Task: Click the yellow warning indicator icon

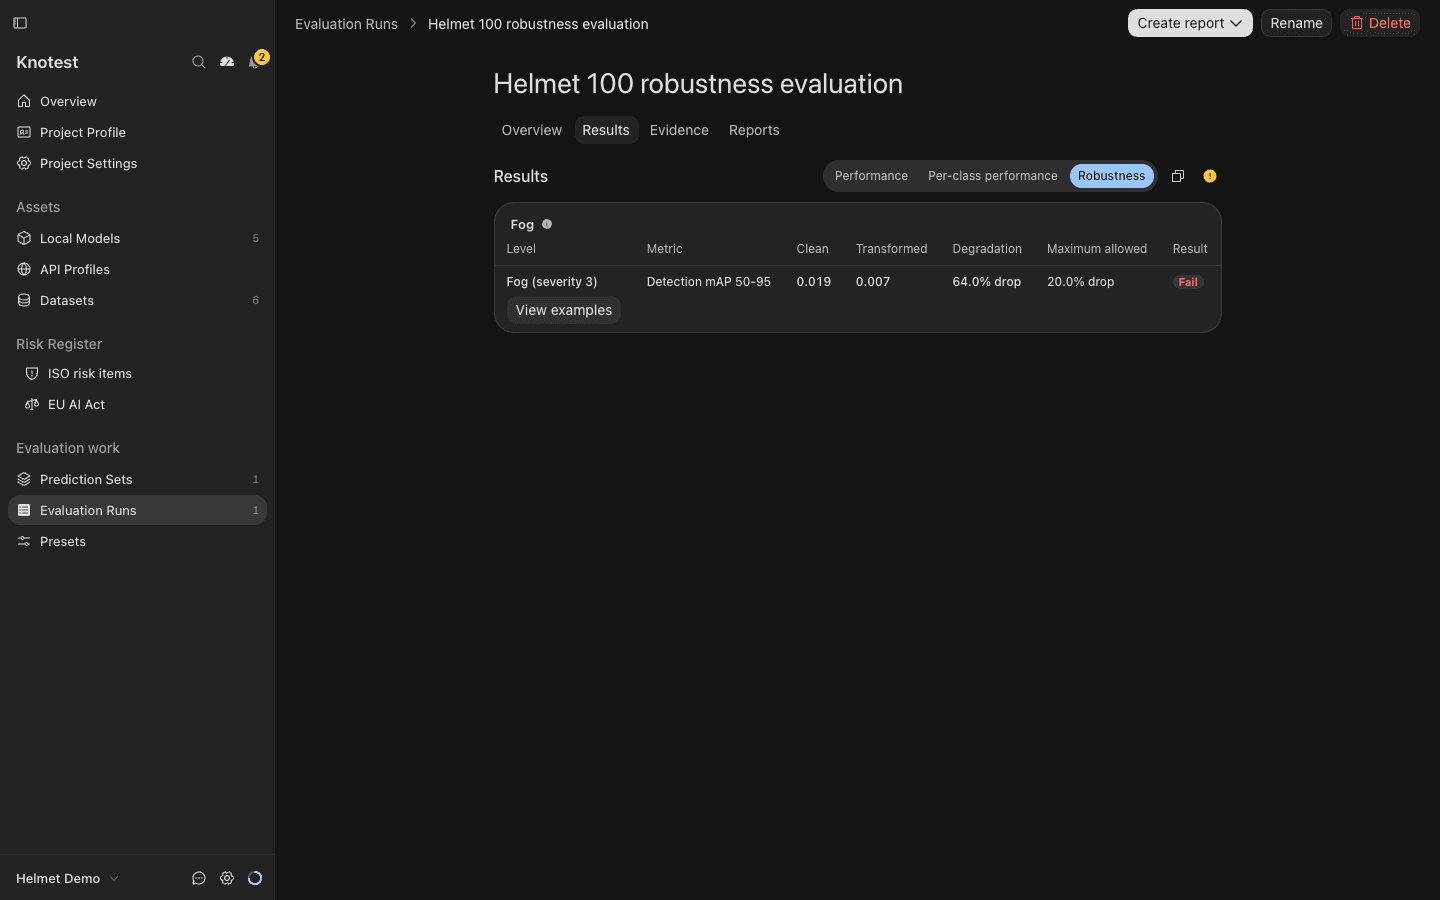Action: coord(1210,176)
